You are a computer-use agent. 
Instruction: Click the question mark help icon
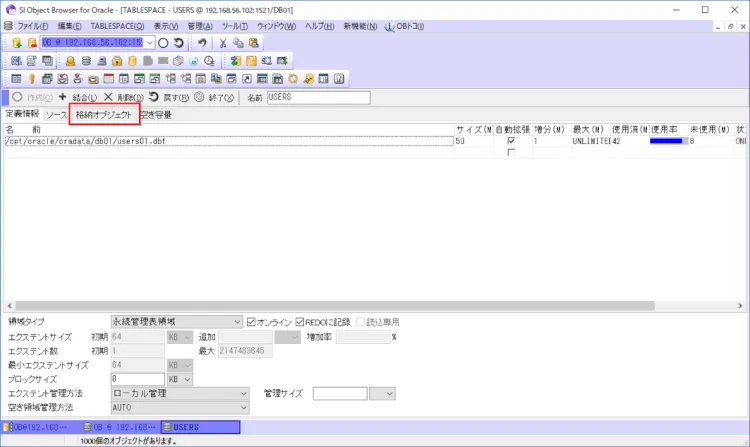pos(339,78)
